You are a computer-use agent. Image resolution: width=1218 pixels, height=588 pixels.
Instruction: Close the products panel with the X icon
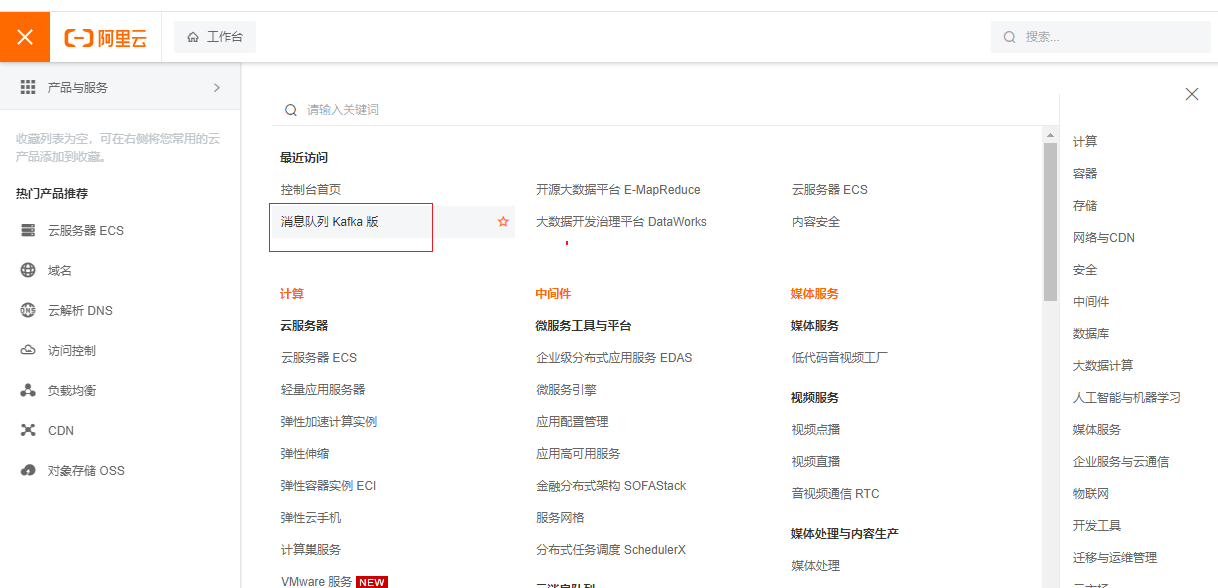point(1192,94)
